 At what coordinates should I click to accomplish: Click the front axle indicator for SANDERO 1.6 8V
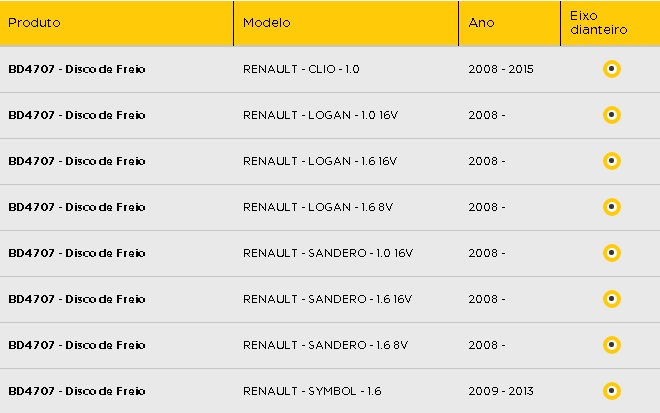[612, 345]
